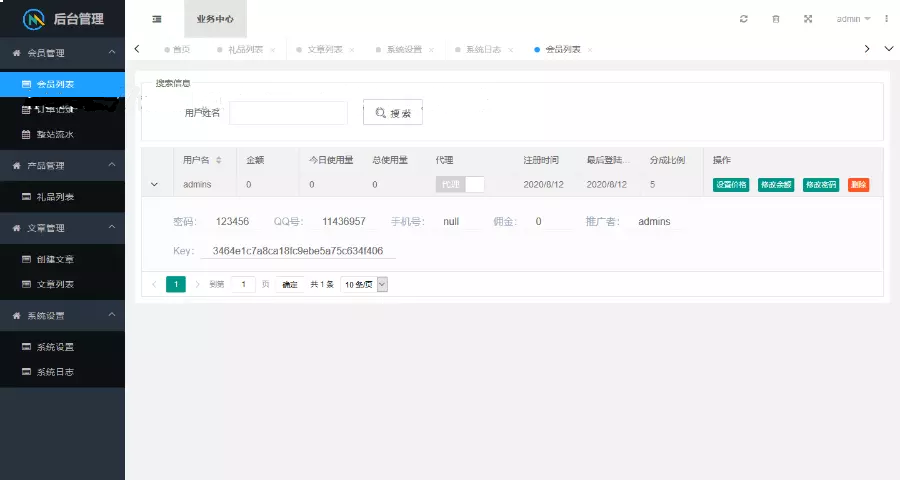The width and height of the screenshot is (900, 480).
Task: Click the 注册时间 value 2020/8/12
Action: [x=544, y=184]
